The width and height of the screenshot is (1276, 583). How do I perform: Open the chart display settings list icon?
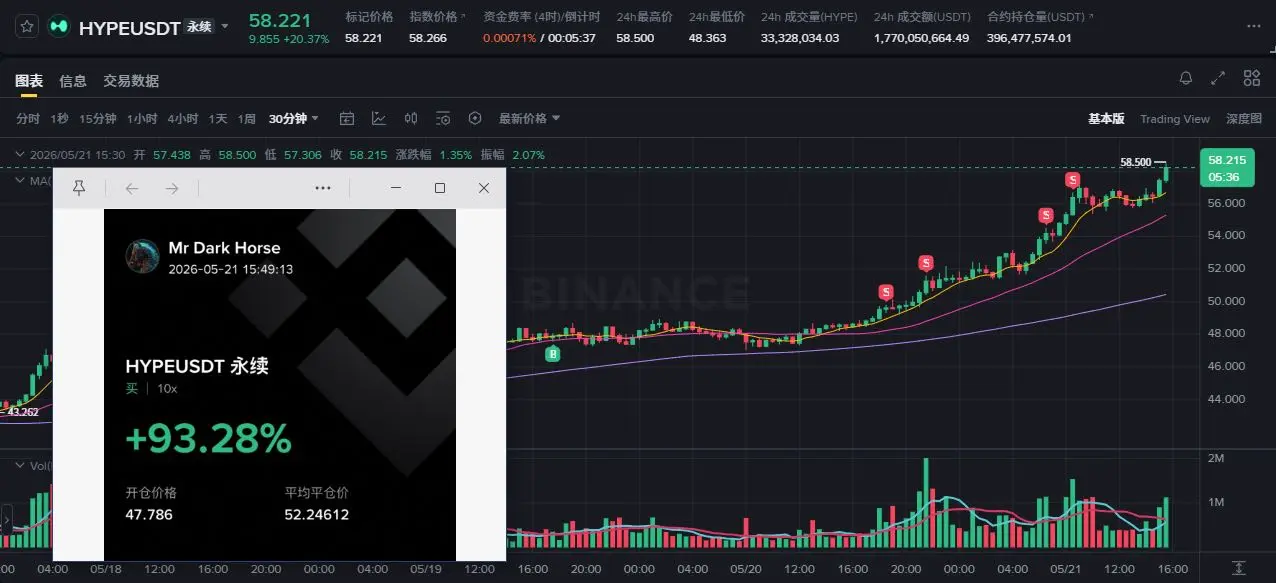click(443, 118)
